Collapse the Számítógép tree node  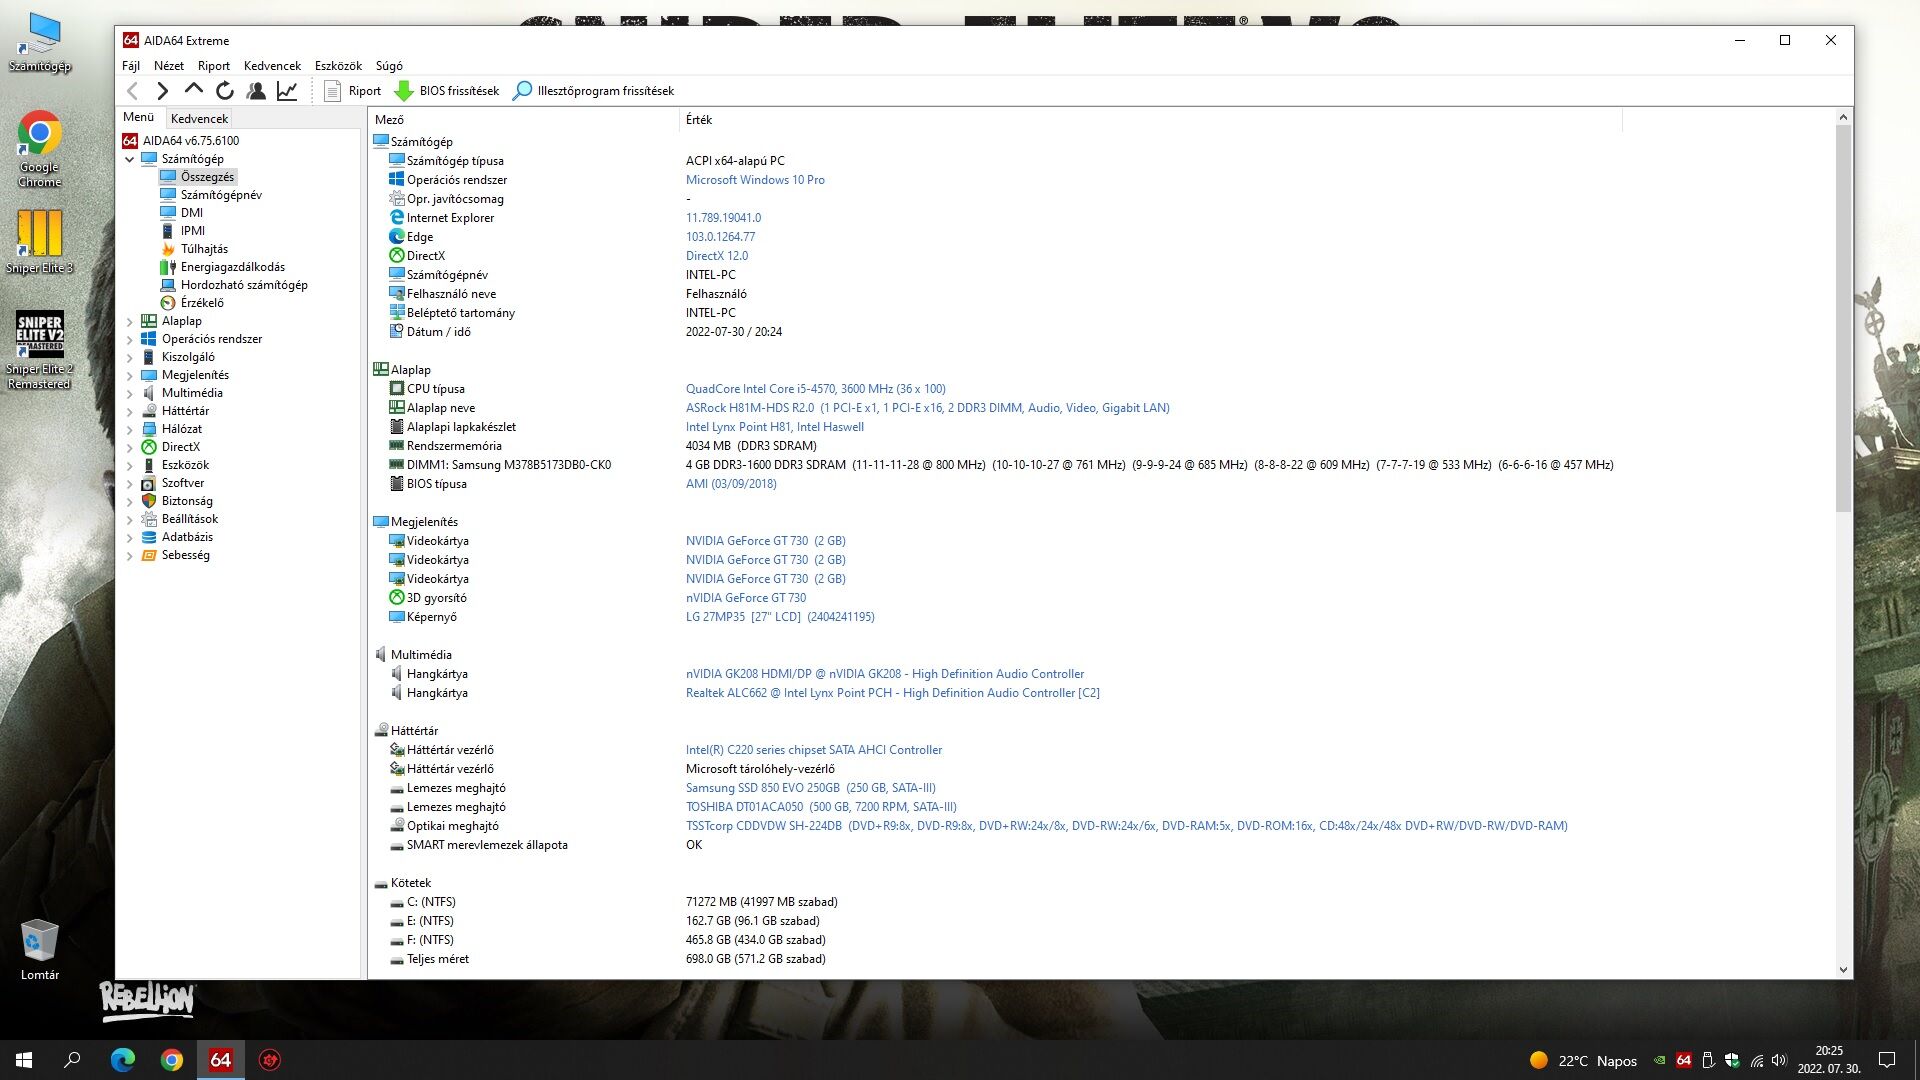[x=129, y=159]
